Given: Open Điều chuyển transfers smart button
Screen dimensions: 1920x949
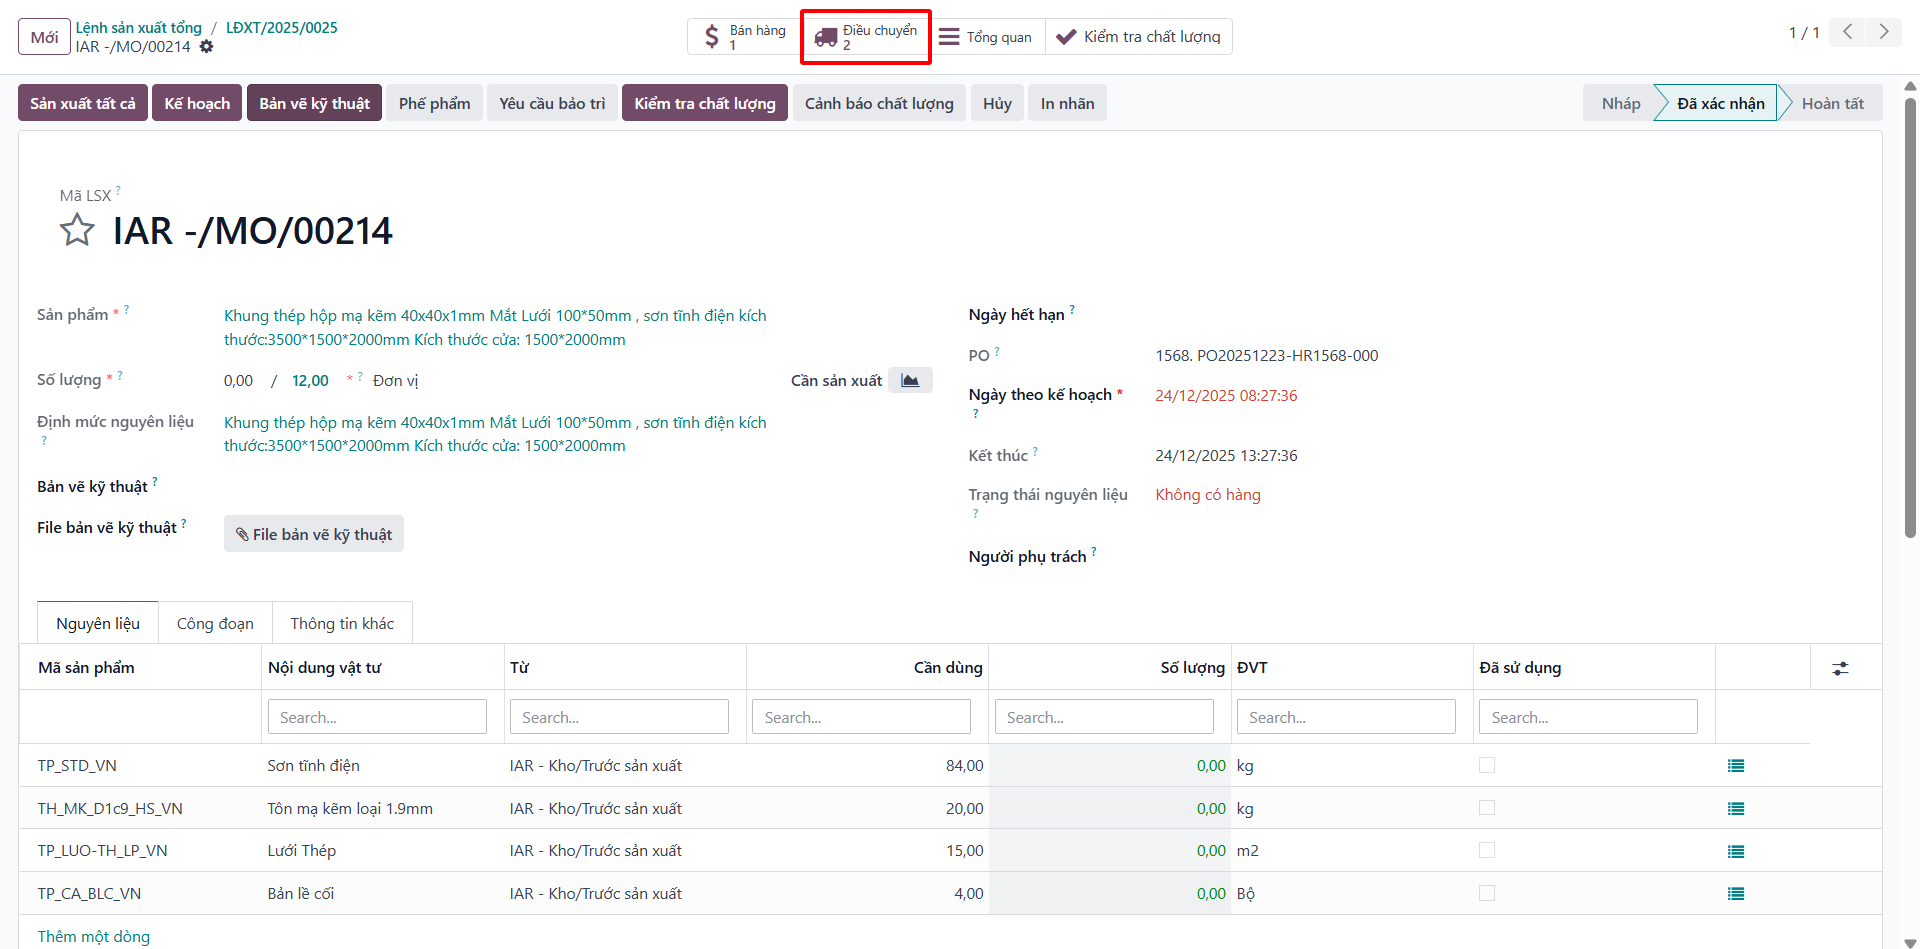Looking at the screenshot, I should [866, 37].
